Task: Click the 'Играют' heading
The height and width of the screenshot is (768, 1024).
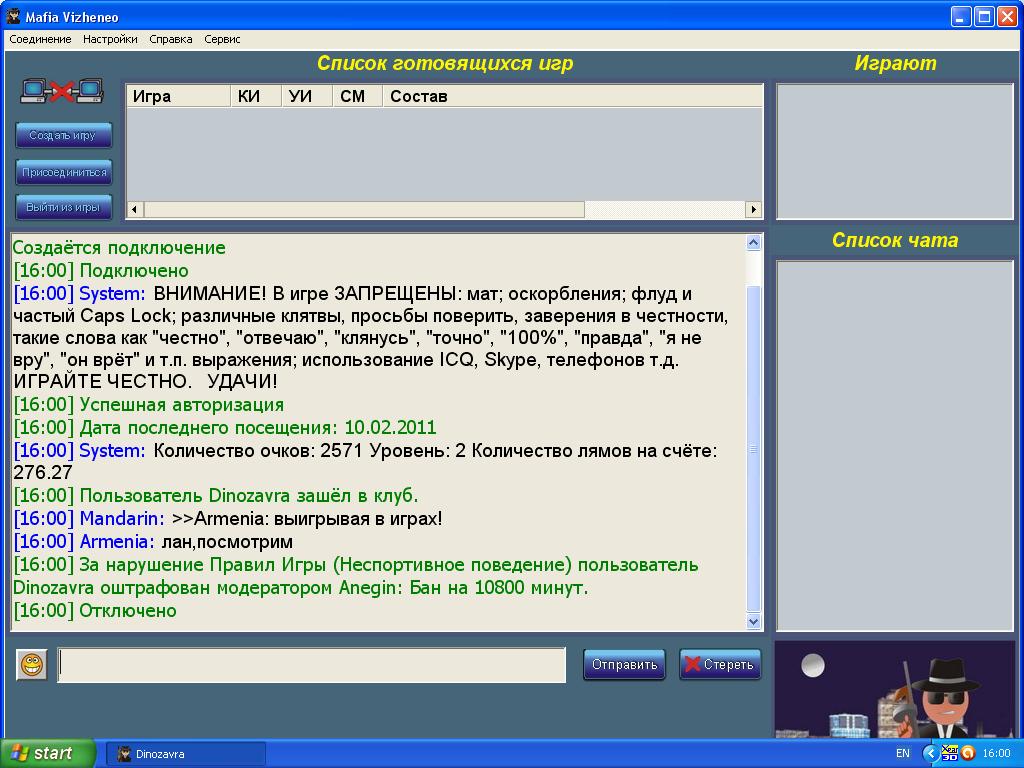Action: tap(895, 63)
